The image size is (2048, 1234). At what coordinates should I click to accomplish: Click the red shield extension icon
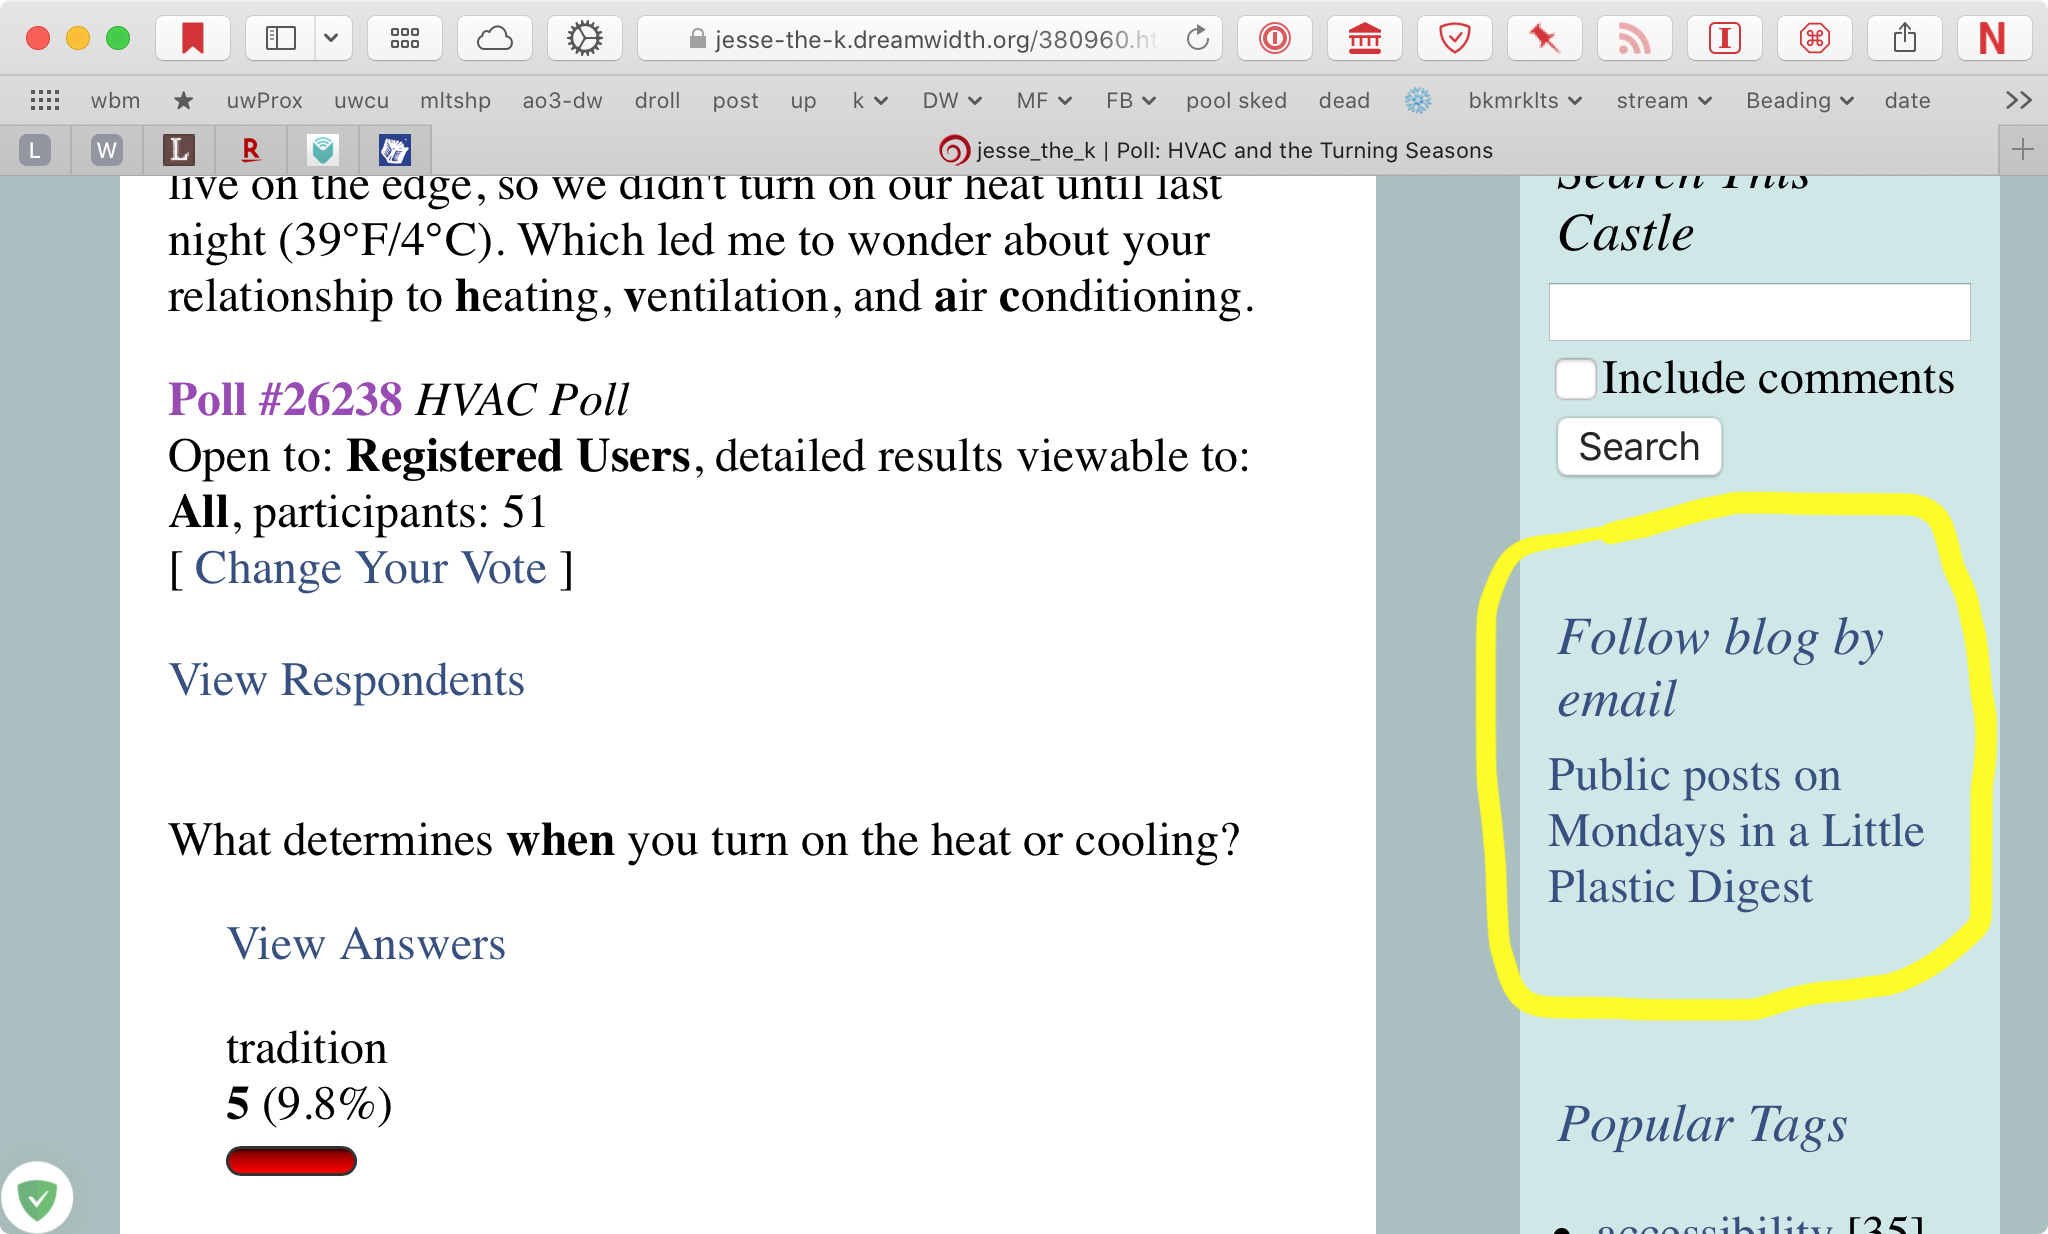[x=1454, y=39]
